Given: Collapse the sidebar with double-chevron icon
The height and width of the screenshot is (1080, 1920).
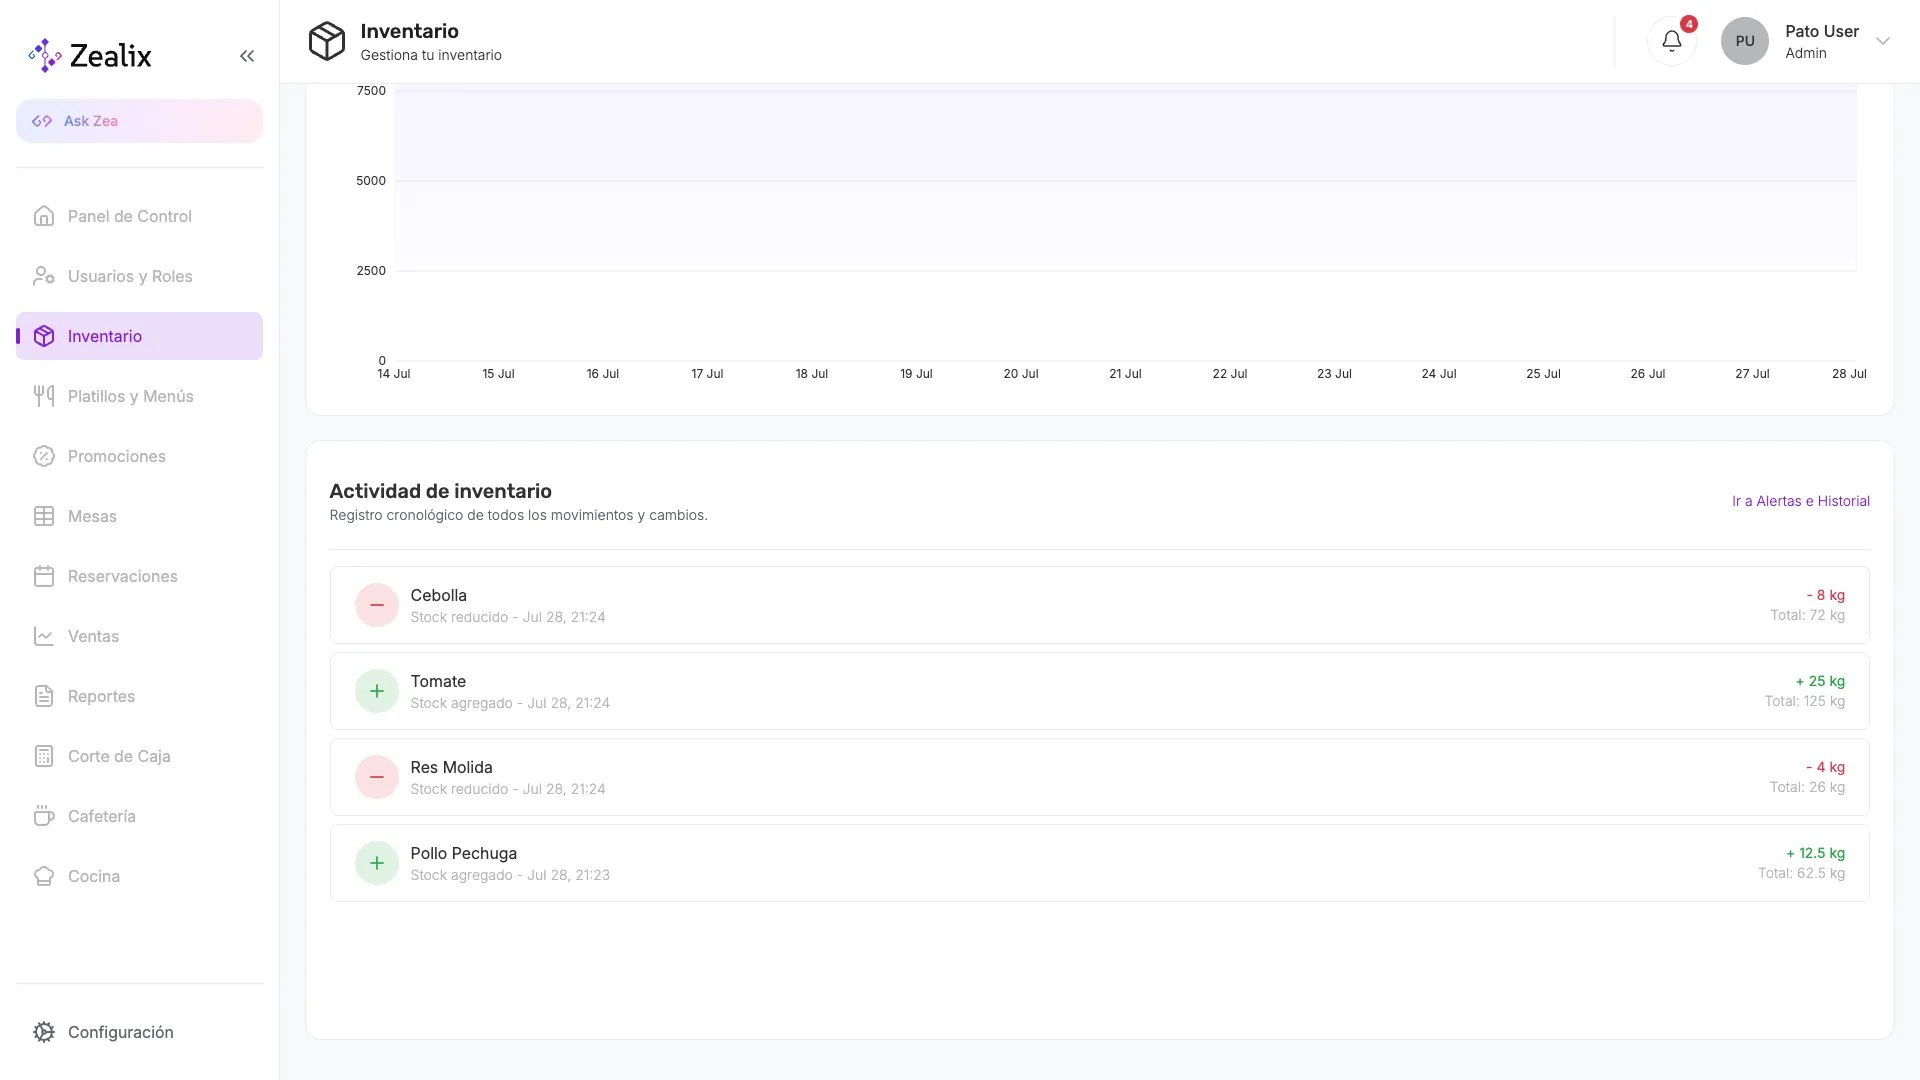Looking at the screenshot, I should tap(247, 56).
